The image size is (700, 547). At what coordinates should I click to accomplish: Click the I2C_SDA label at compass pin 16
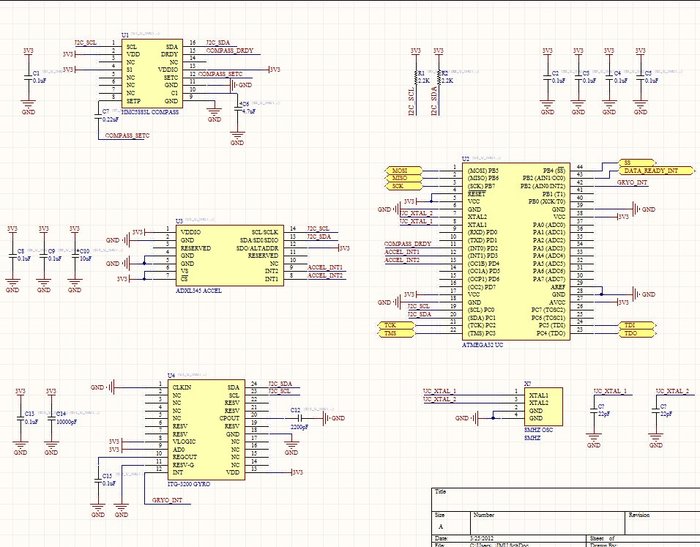coord(218,42)
